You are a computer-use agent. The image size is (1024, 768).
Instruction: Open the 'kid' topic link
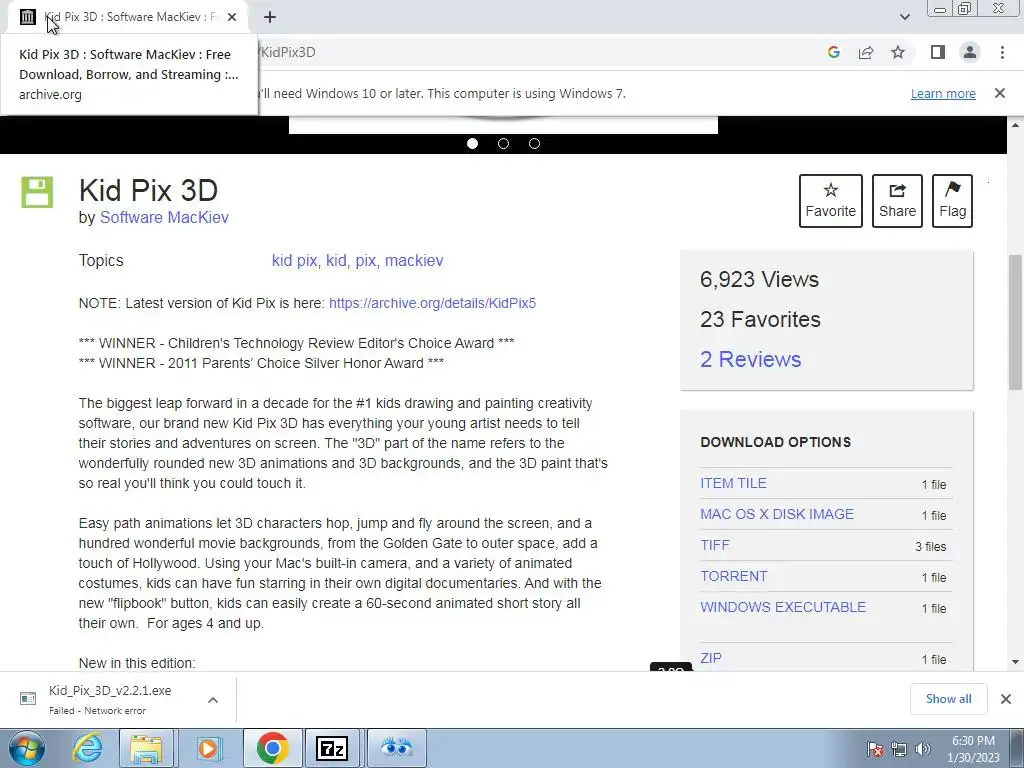pos(336,261)
